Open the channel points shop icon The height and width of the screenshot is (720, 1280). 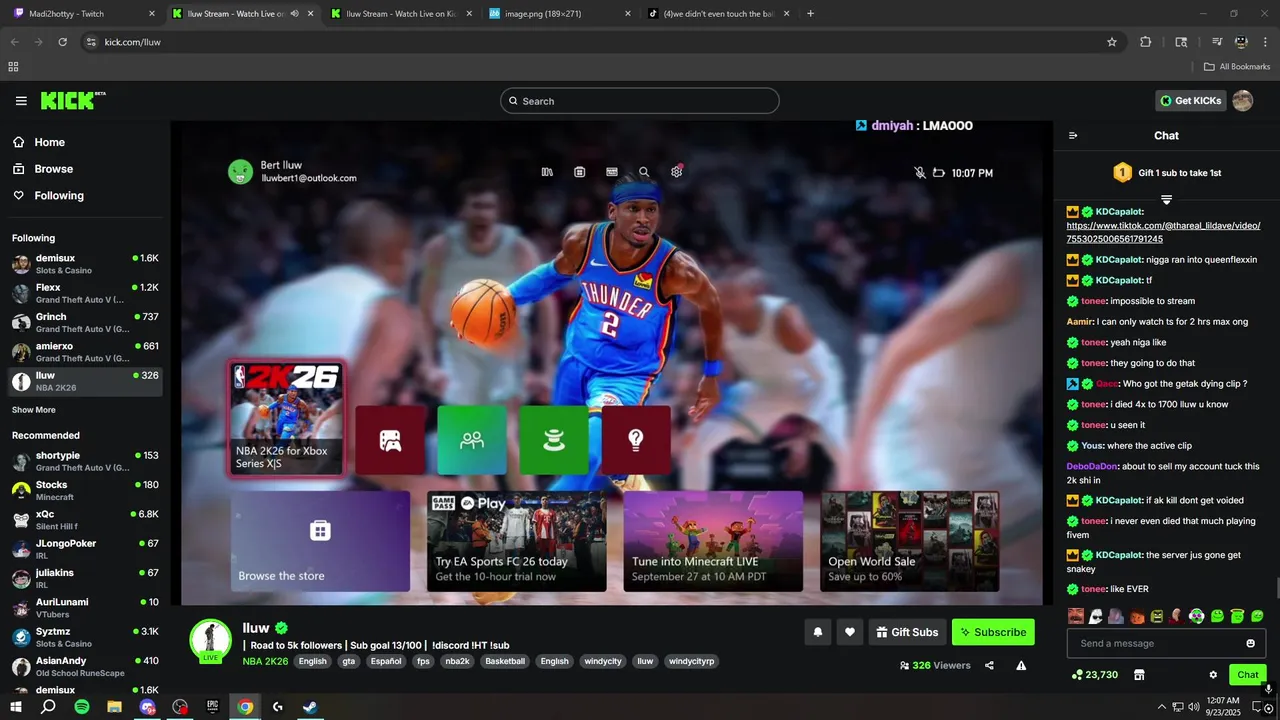(x=1139, y=675)
